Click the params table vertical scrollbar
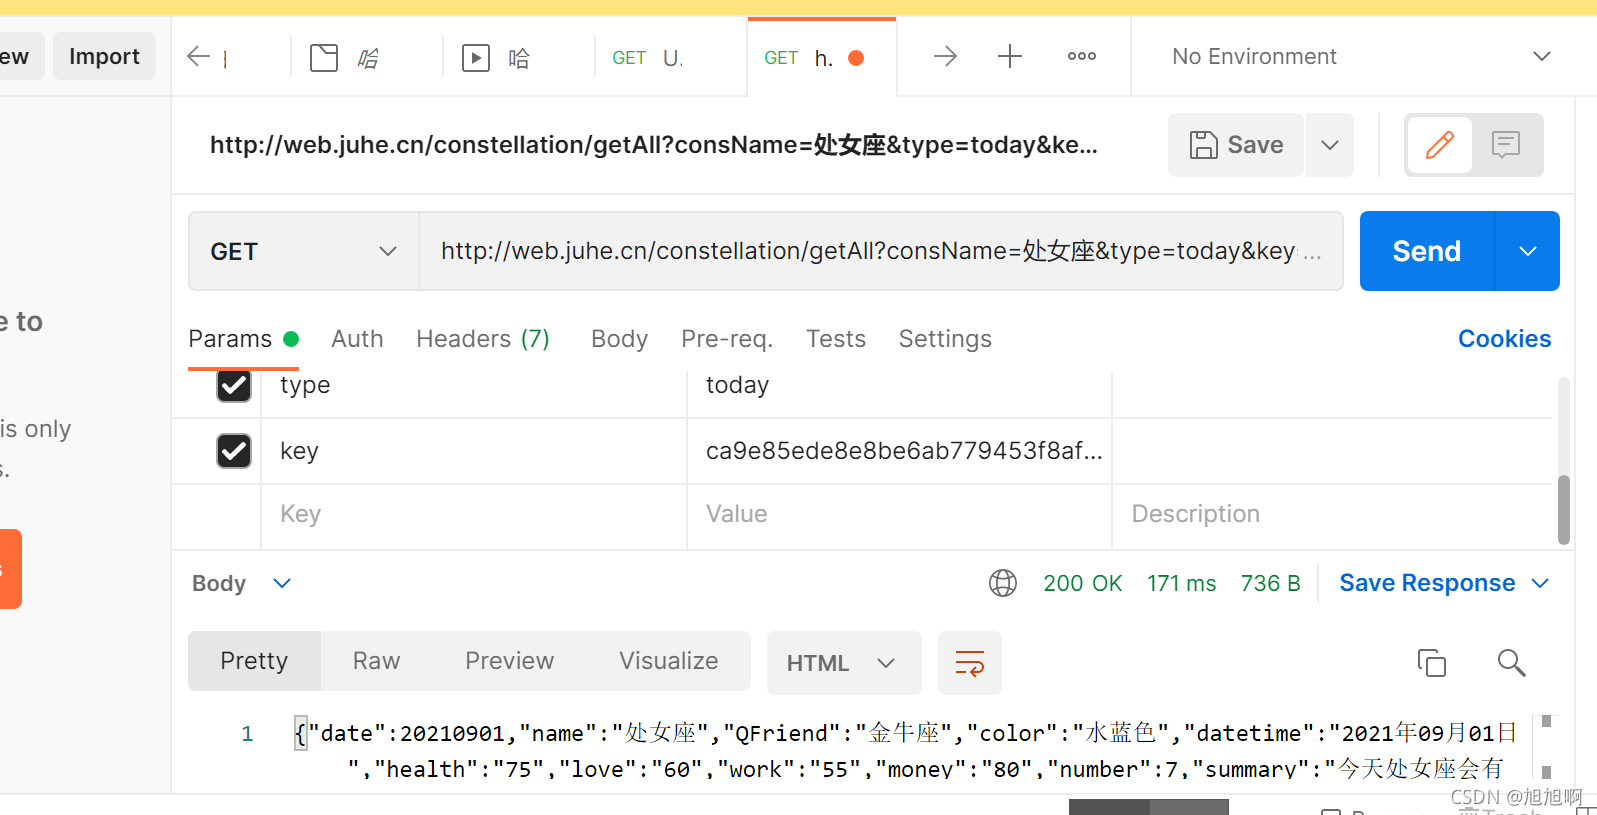1597x815 pixels. coord(1564,510)
